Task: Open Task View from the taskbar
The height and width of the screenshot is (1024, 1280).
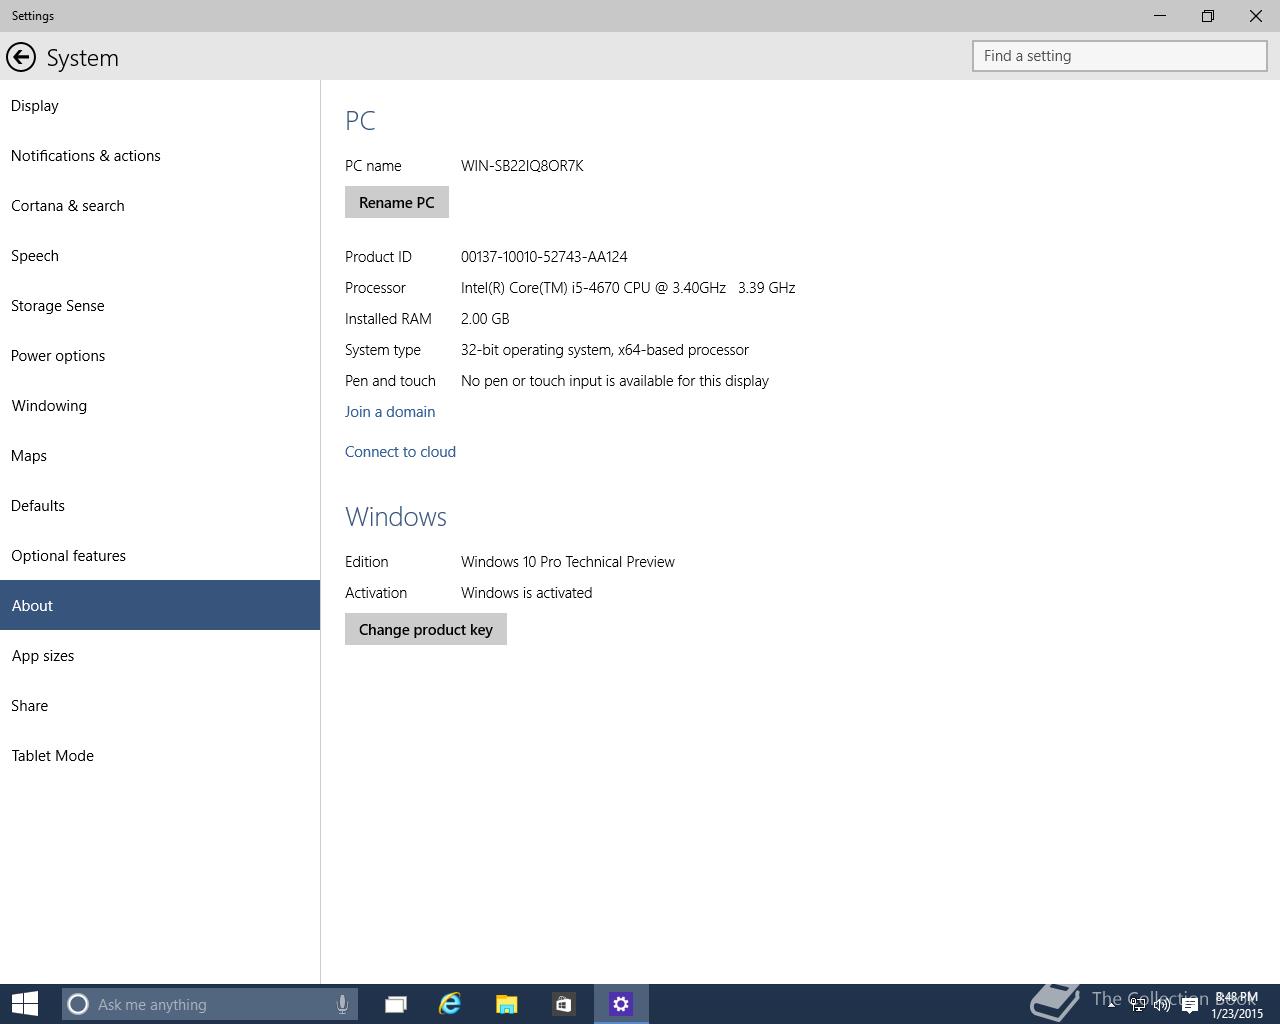Action: coord(396,1004)
